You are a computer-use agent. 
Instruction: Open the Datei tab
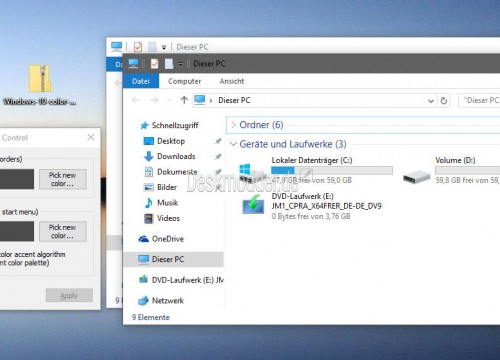pos(141,81)
